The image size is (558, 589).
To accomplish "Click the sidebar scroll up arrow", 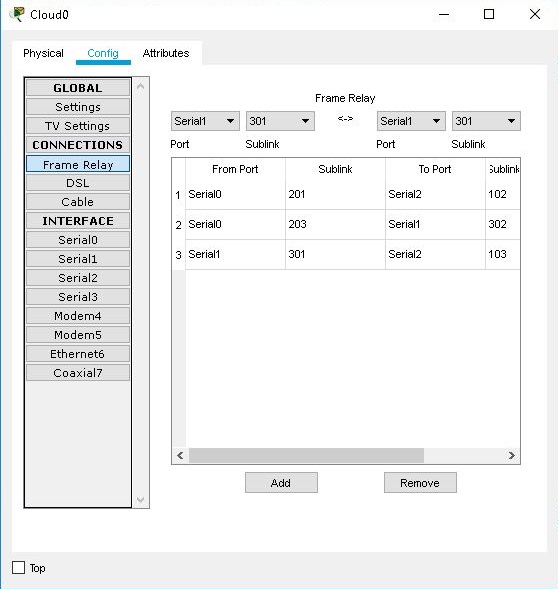I will point(141,86).
